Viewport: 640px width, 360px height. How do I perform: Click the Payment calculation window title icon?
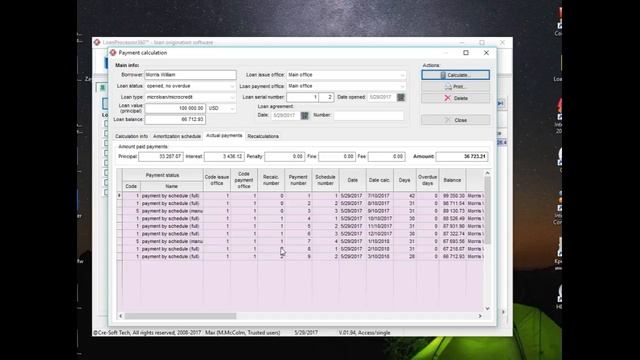[x=113, y=53]
